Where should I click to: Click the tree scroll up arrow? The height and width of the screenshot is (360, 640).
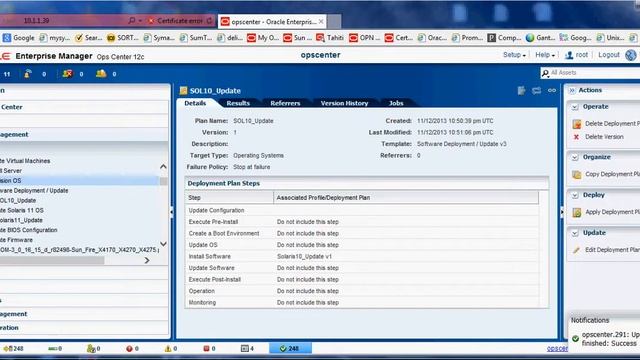[163, 167]
